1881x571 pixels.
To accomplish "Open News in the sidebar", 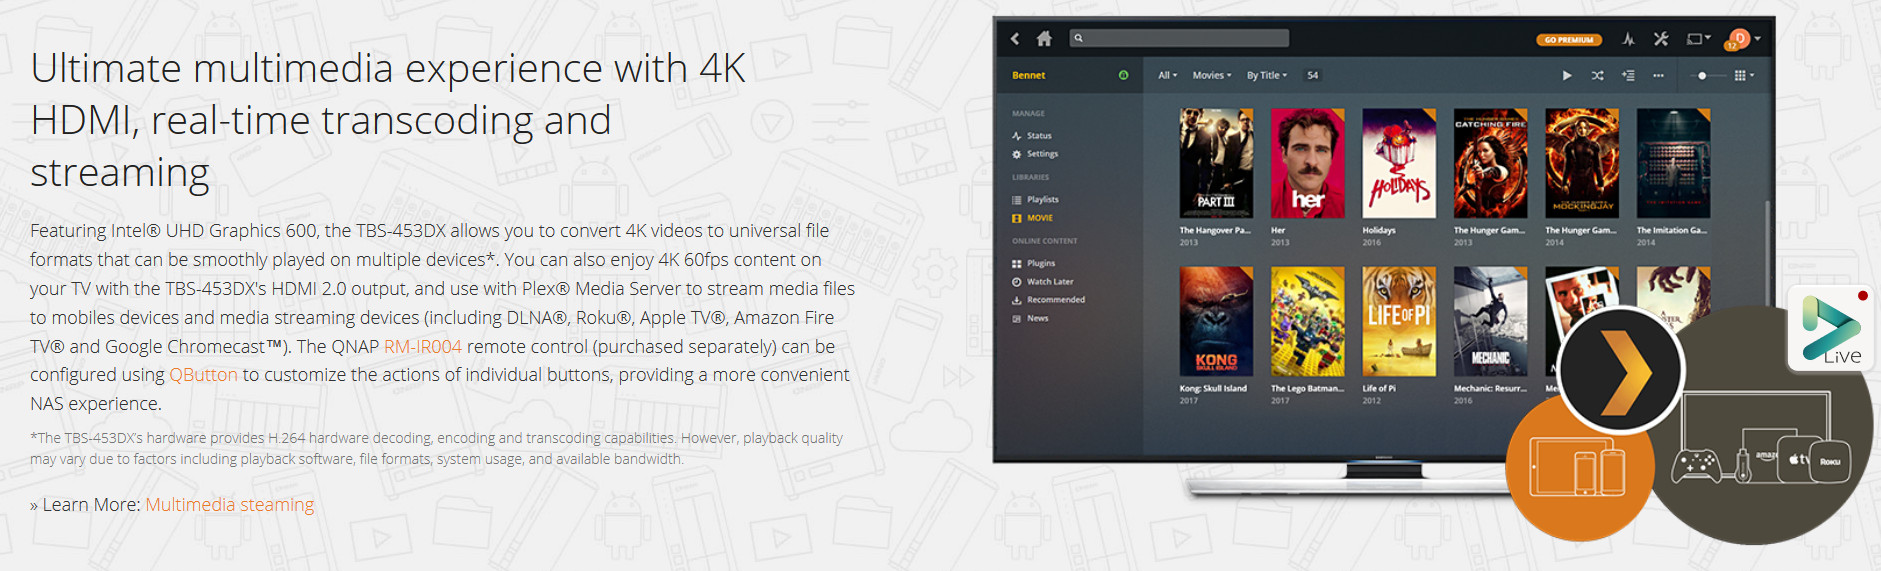I will 1030,318.
